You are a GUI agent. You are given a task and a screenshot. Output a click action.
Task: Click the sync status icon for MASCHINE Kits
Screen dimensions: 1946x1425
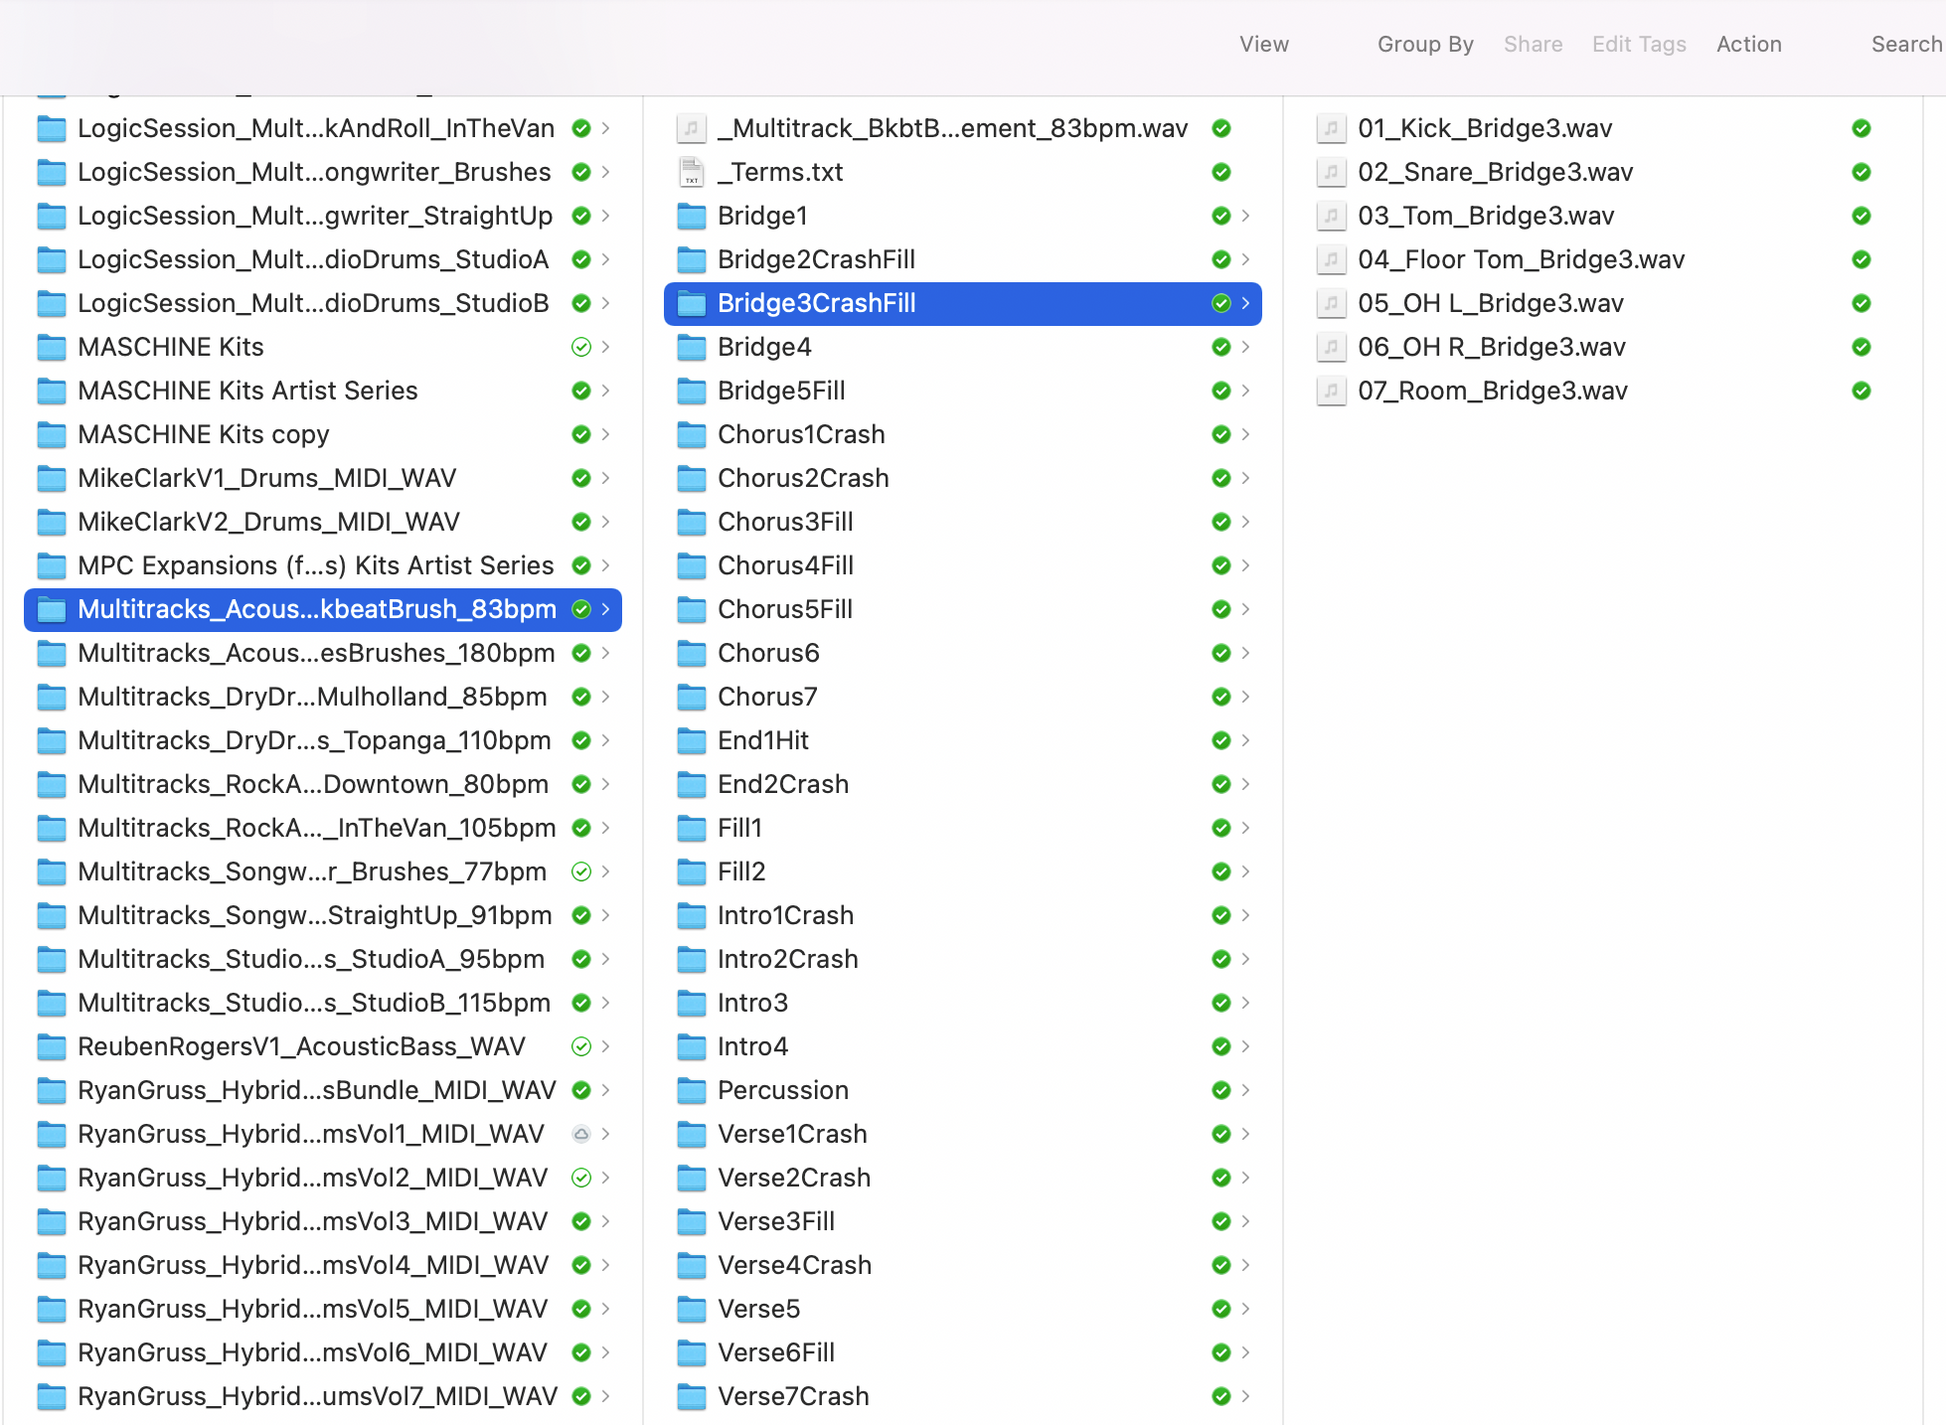[581, 347]
